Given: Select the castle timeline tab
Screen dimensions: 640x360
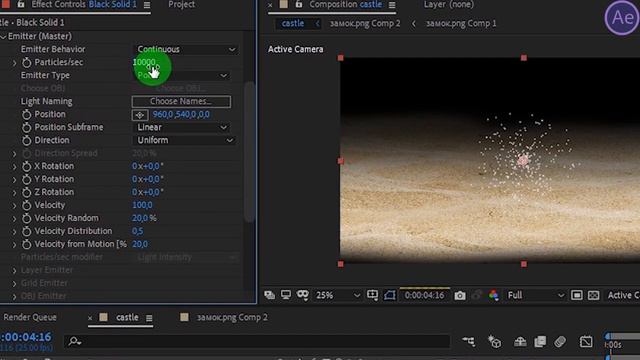Looking at the screenshot, I should pos(127,317).
